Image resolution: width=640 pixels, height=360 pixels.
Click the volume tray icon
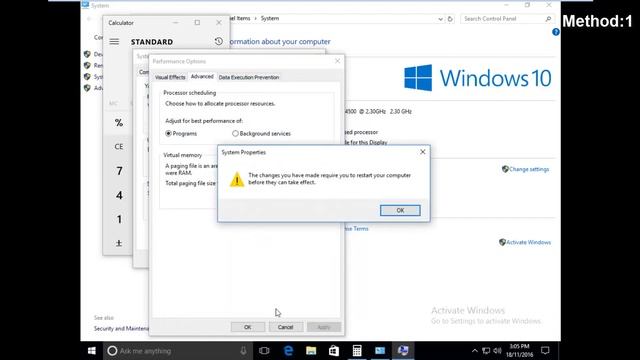click(497, 351)
